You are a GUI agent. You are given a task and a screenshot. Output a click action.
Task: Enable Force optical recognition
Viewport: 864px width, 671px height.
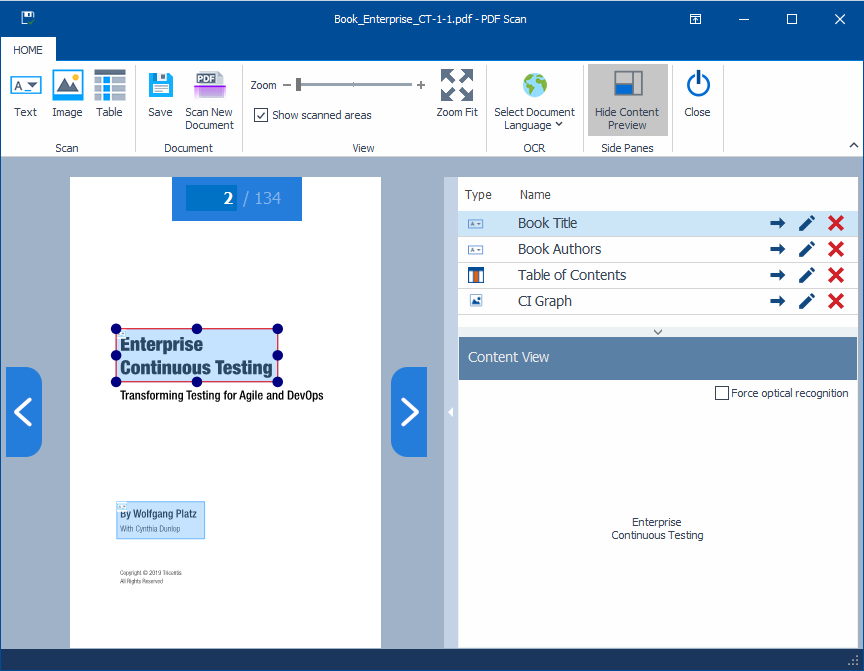coord(722,393)
